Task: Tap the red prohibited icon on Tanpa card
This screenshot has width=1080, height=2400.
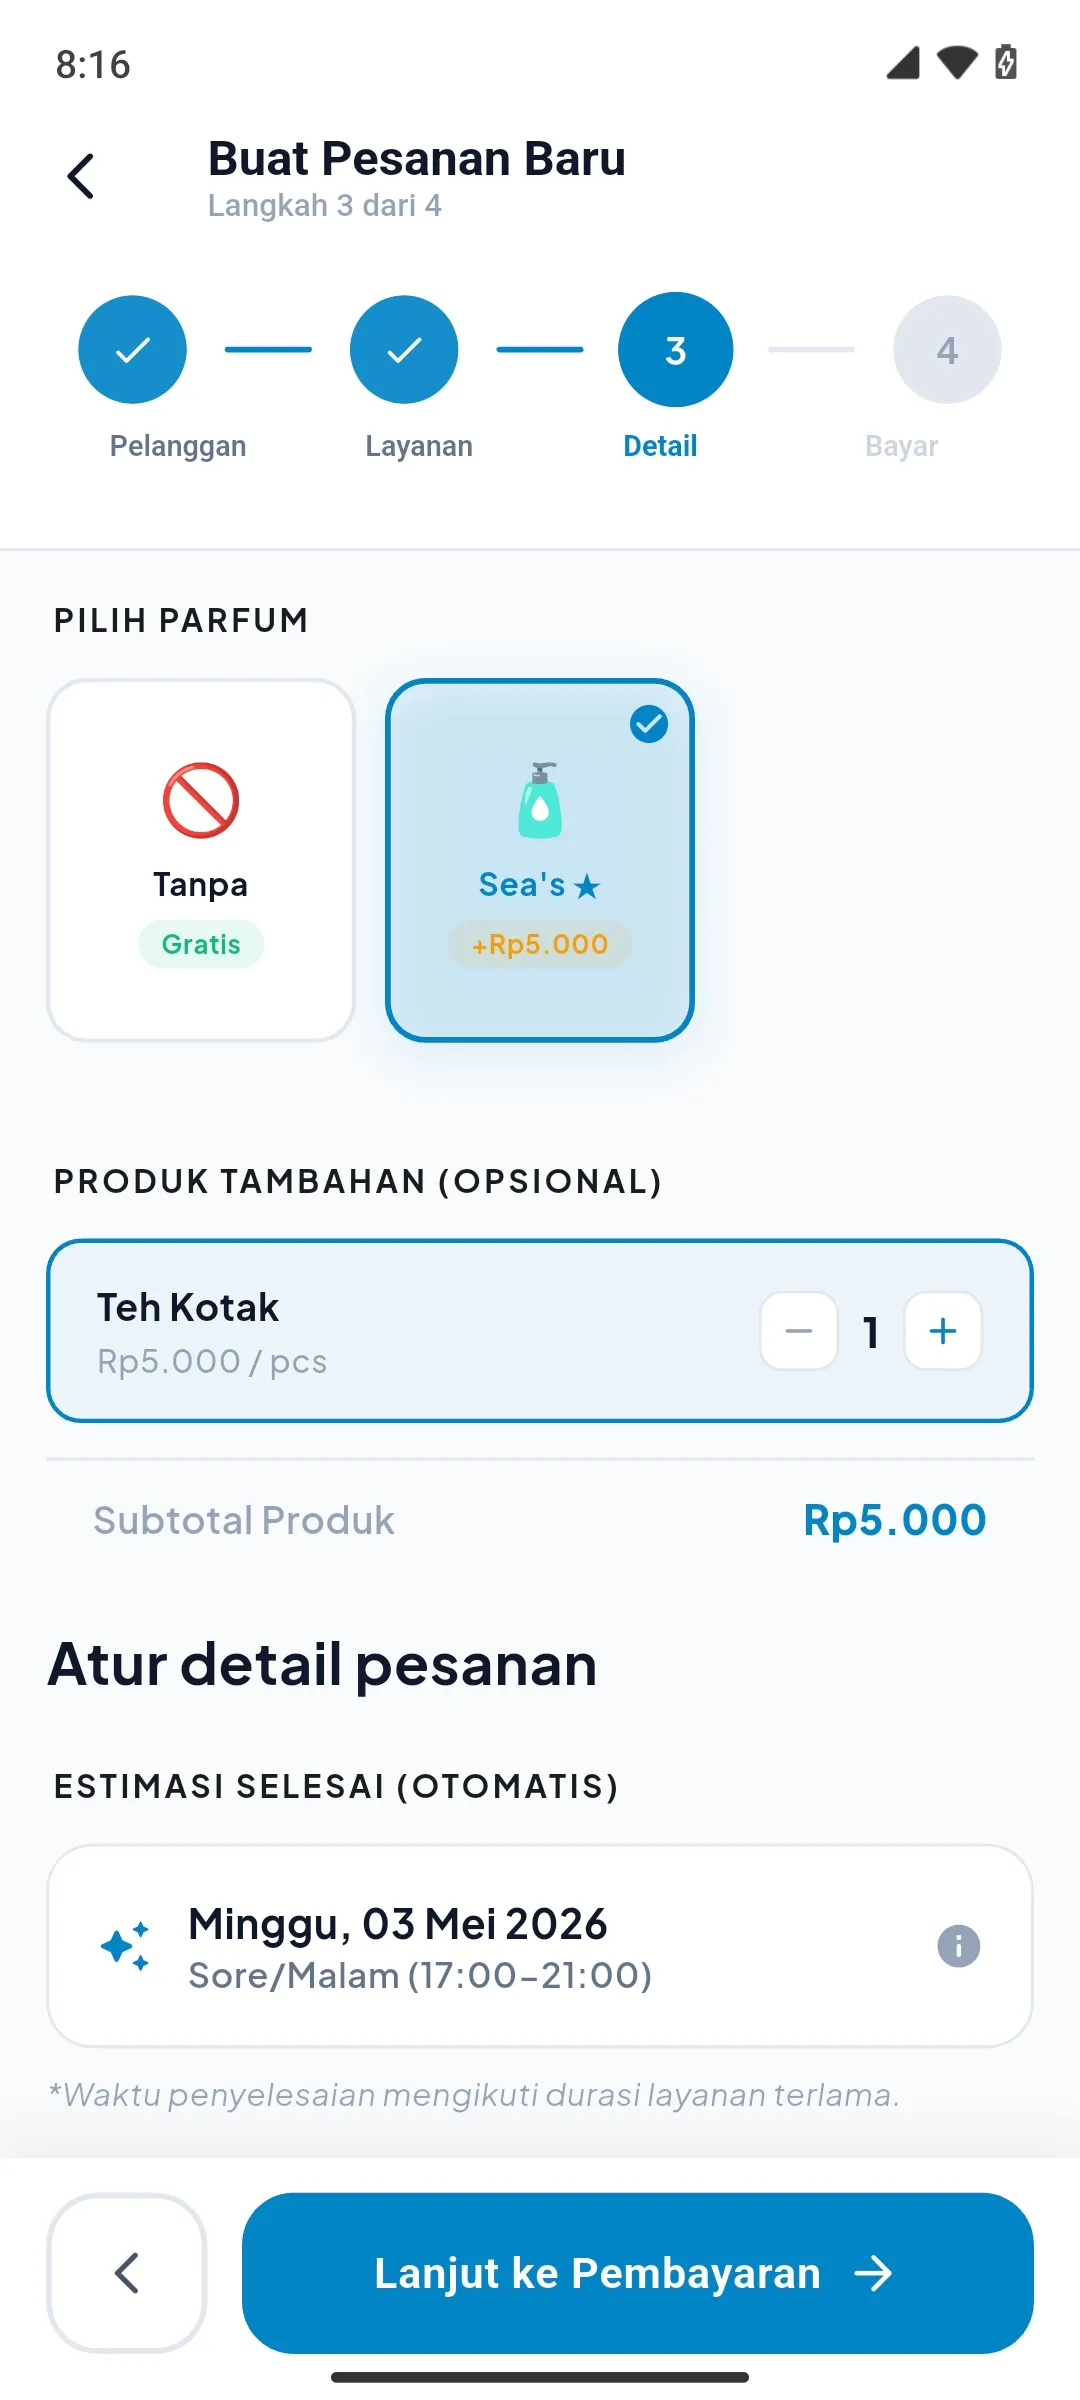Action: (x=201, y=800)
